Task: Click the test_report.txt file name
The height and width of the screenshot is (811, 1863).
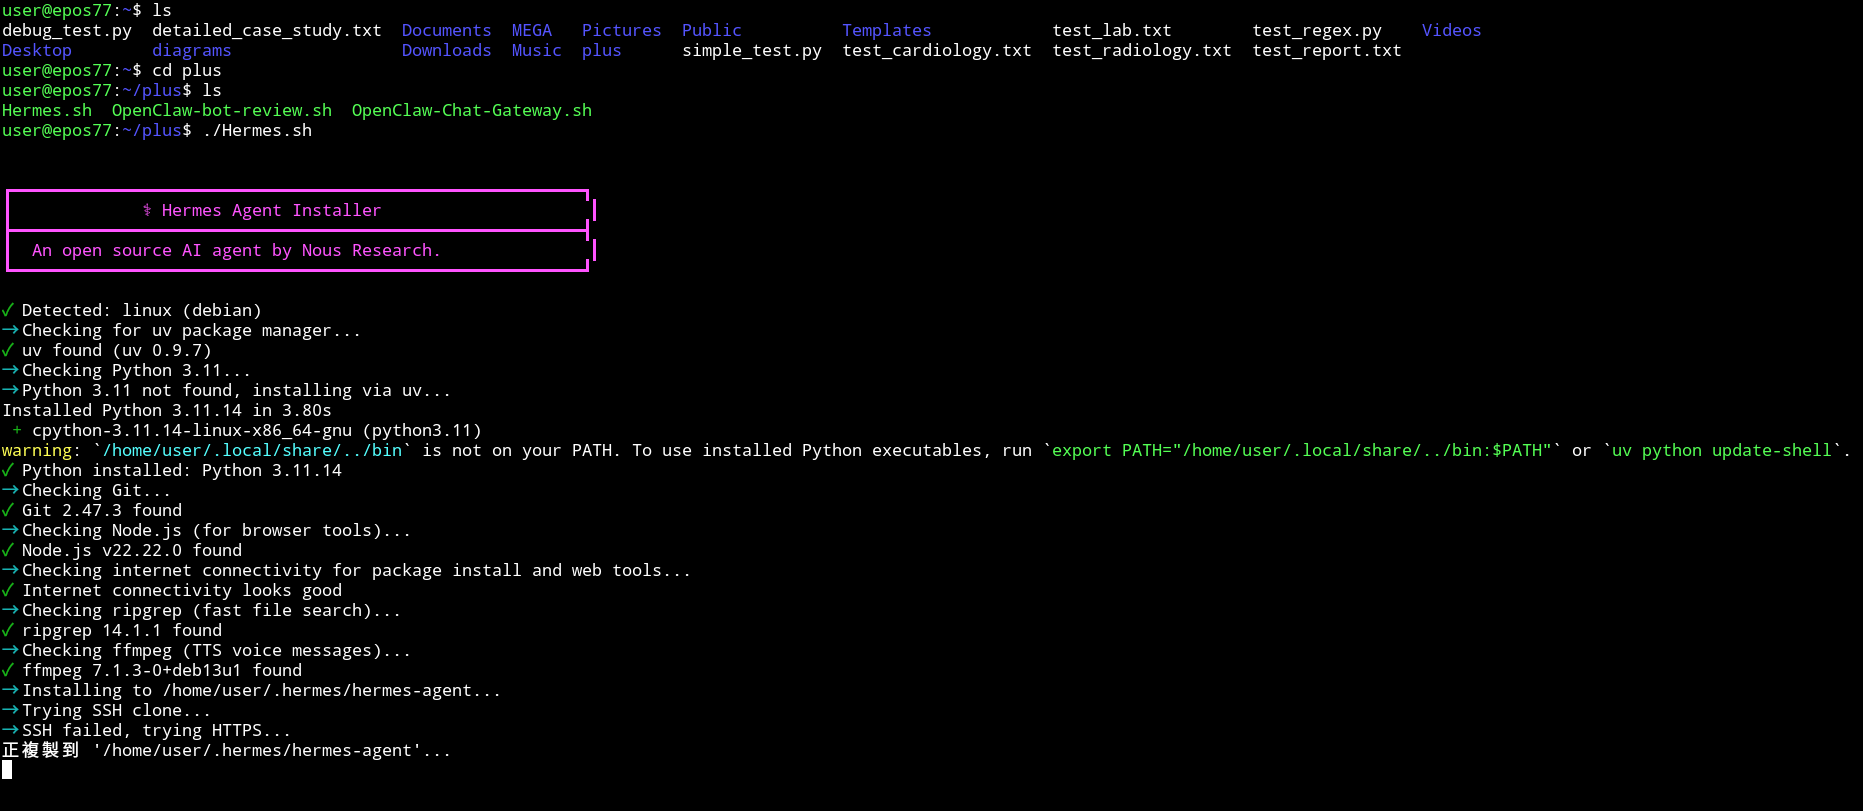Action: click(x=1327, y=51)
